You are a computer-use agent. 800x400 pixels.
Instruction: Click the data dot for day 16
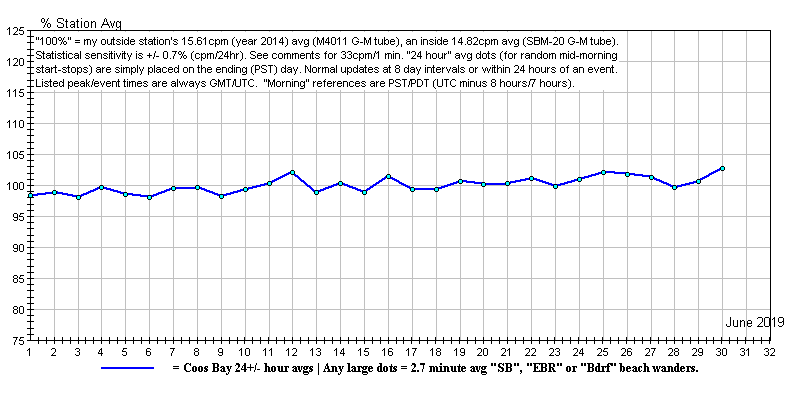coord(388,177)
